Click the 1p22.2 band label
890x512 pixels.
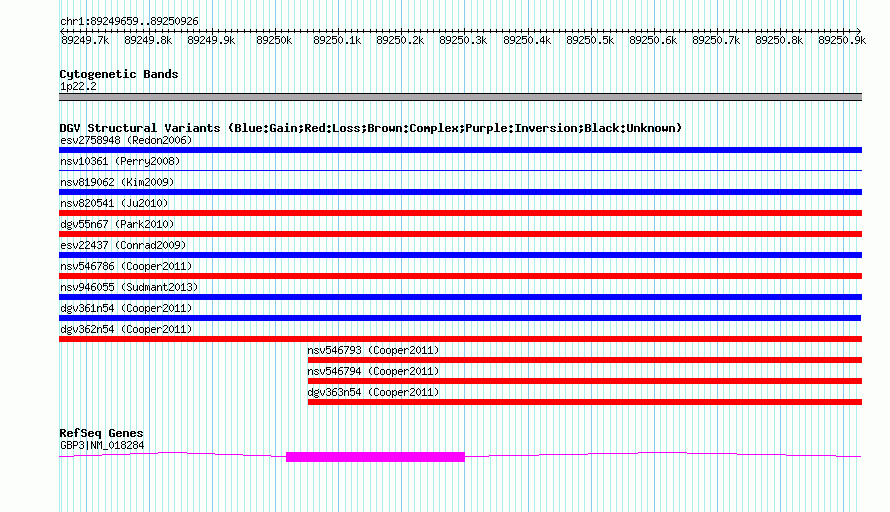[x=78, y=86]
